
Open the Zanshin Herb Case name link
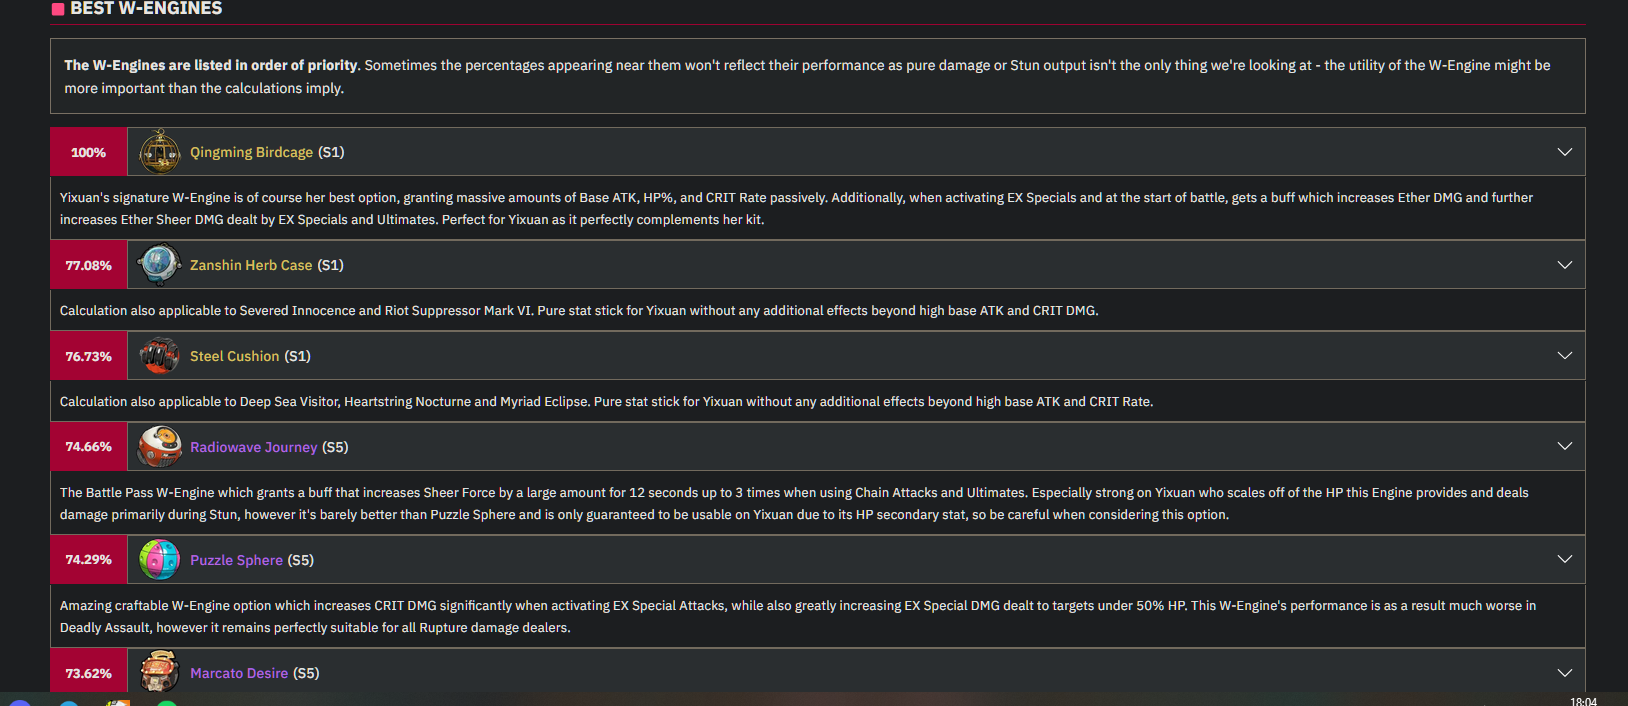[x=251, y=265]
